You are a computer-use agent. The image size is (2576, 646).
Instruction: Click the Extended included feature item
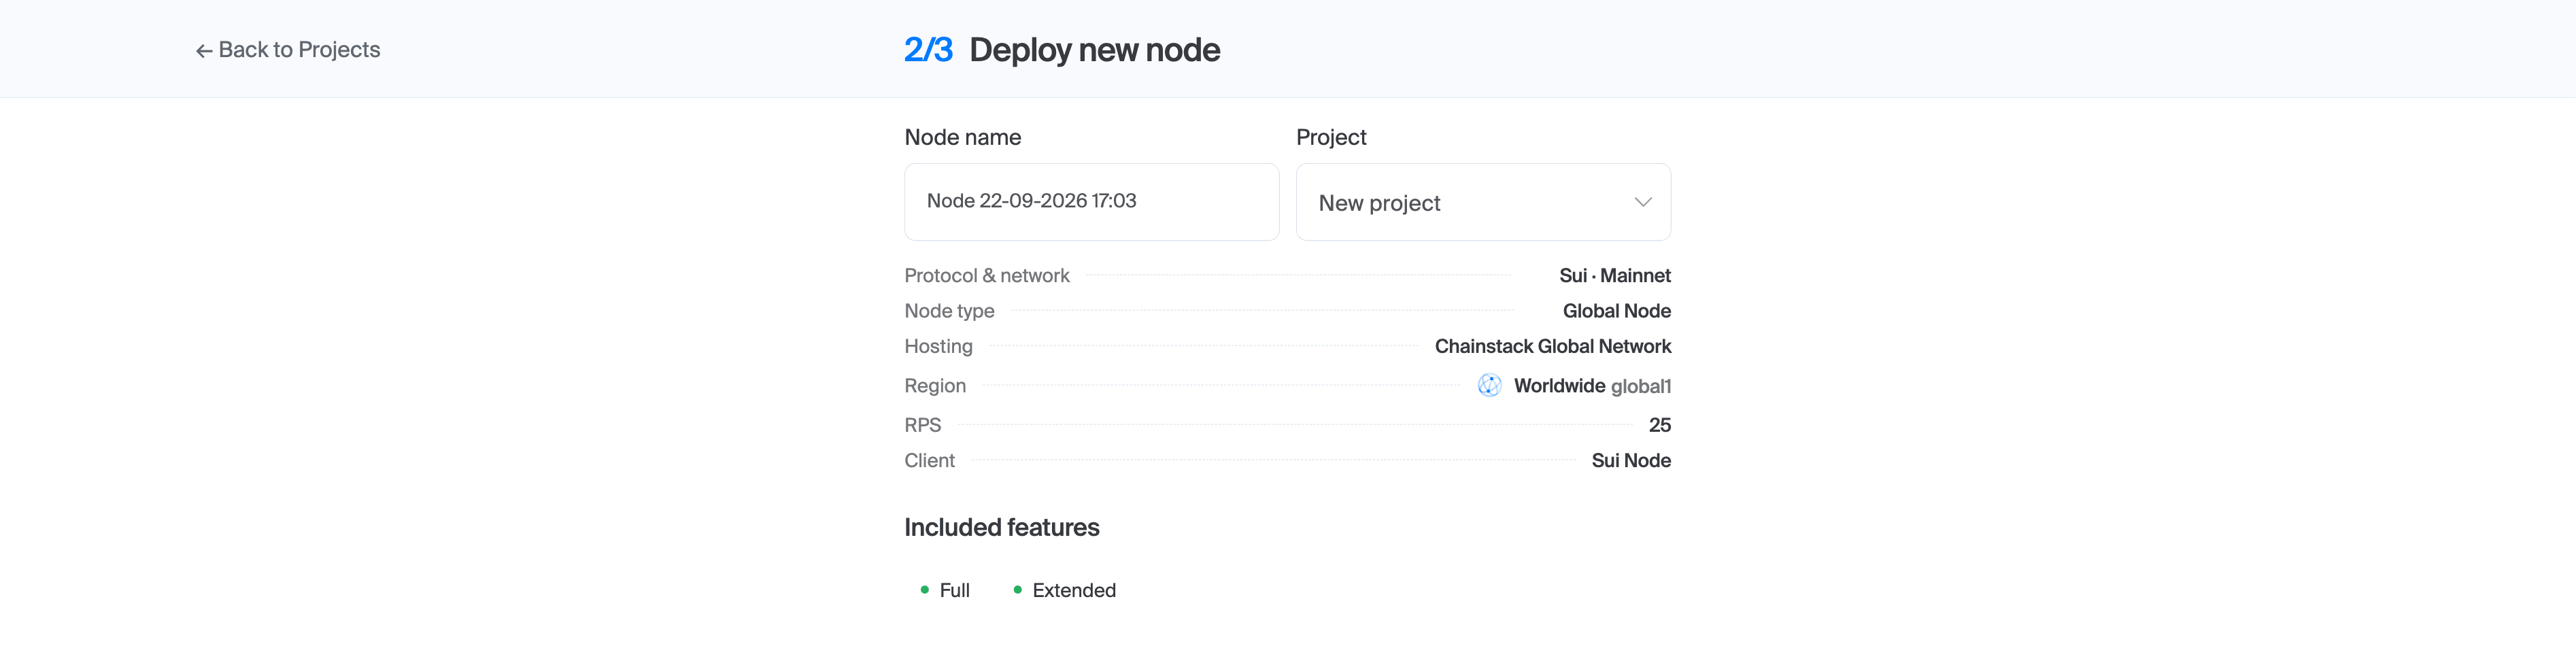[x=1064, y=590]
